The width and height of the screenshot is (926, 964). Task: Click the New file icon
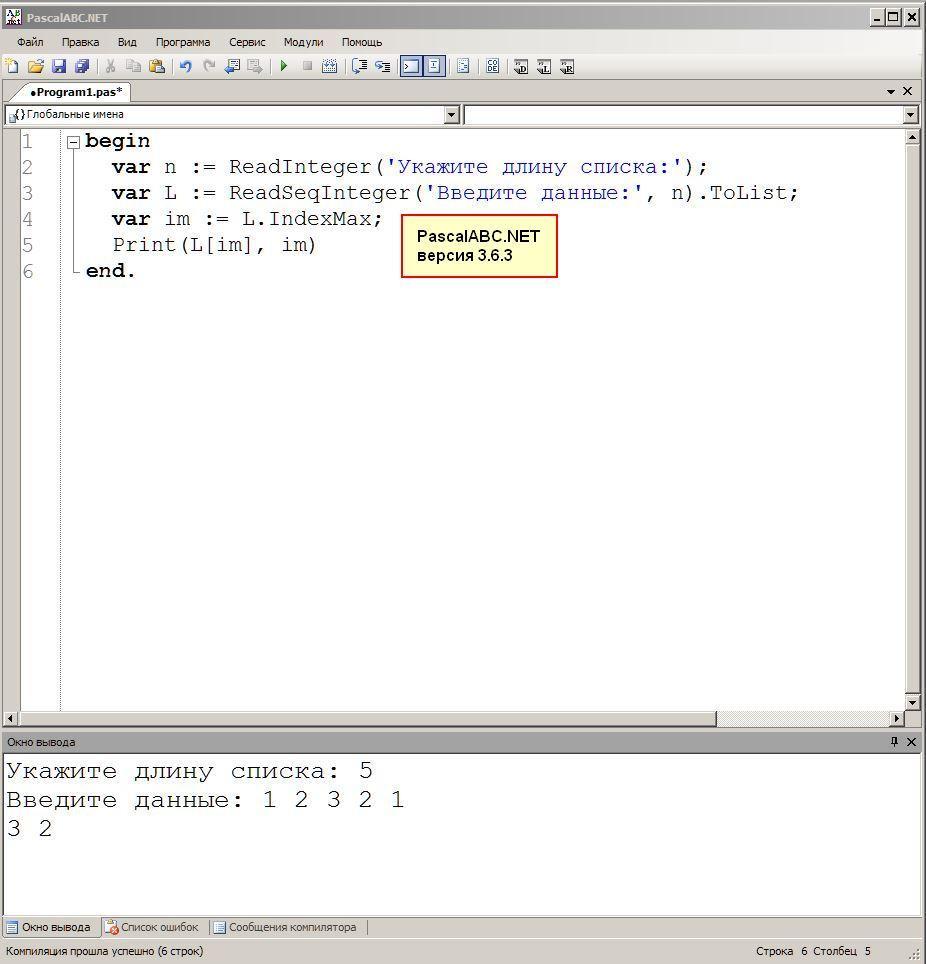click(x=12, y=66)
